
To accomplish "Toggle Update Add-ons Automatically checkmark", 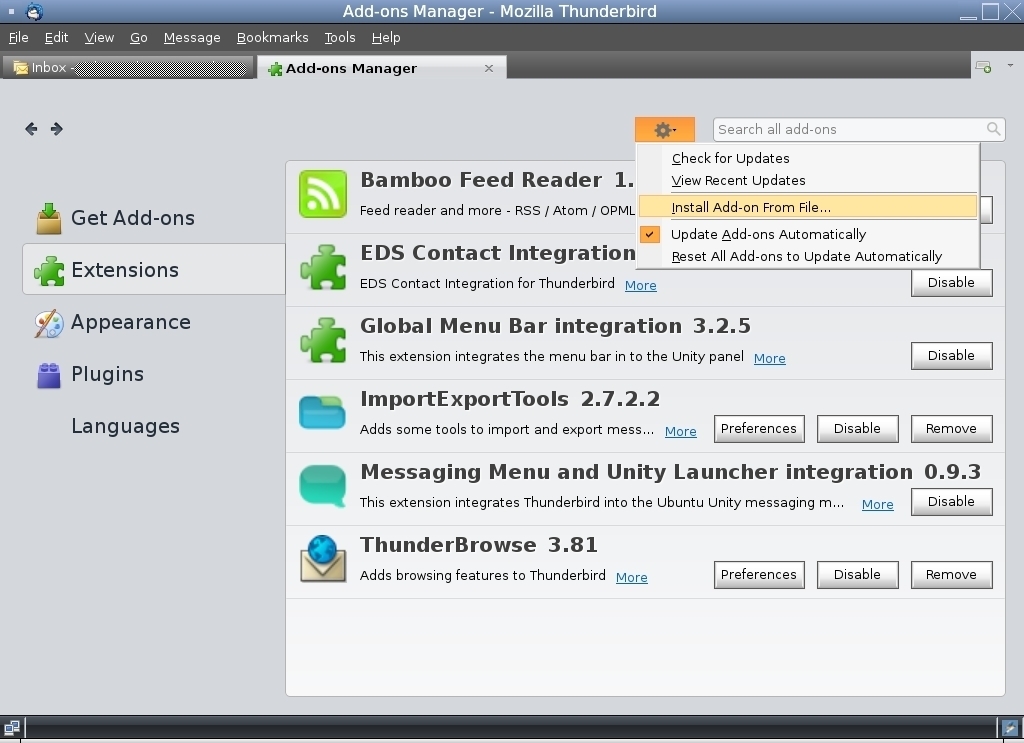I will 650,234.
